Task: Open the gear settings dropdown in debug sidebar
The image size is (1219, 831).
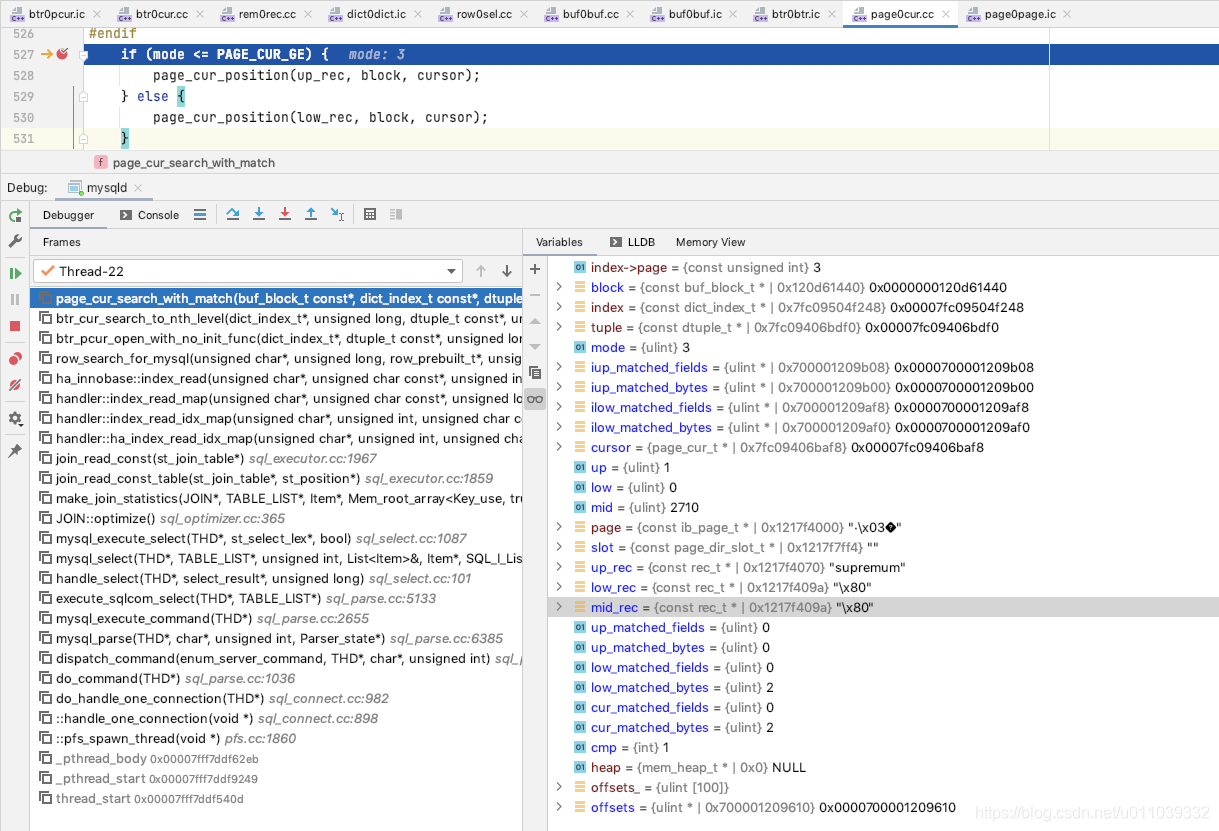Action: click(x=15, y=419)
